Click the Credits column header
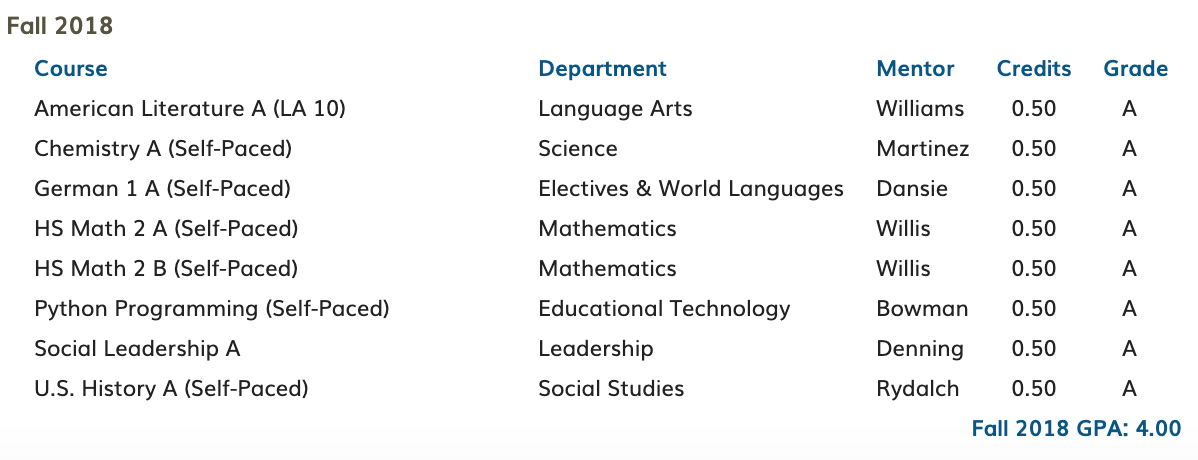Viewport: 1198px width, 460px height. (1034, 69)
